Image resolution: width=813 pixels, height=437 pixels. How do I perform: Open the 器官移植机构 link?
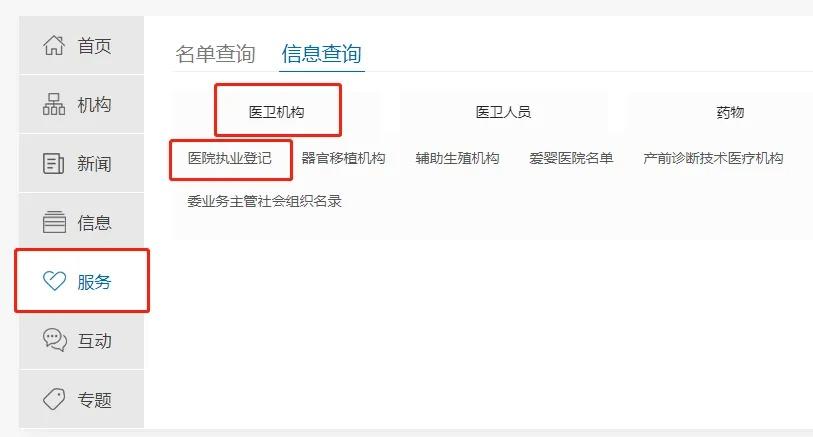point(343,158)
